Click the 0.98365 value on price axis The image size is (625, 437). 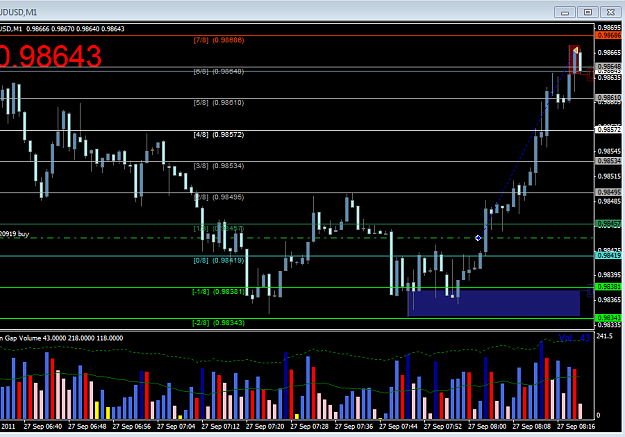pyautogui.click(x=609, y=300)
